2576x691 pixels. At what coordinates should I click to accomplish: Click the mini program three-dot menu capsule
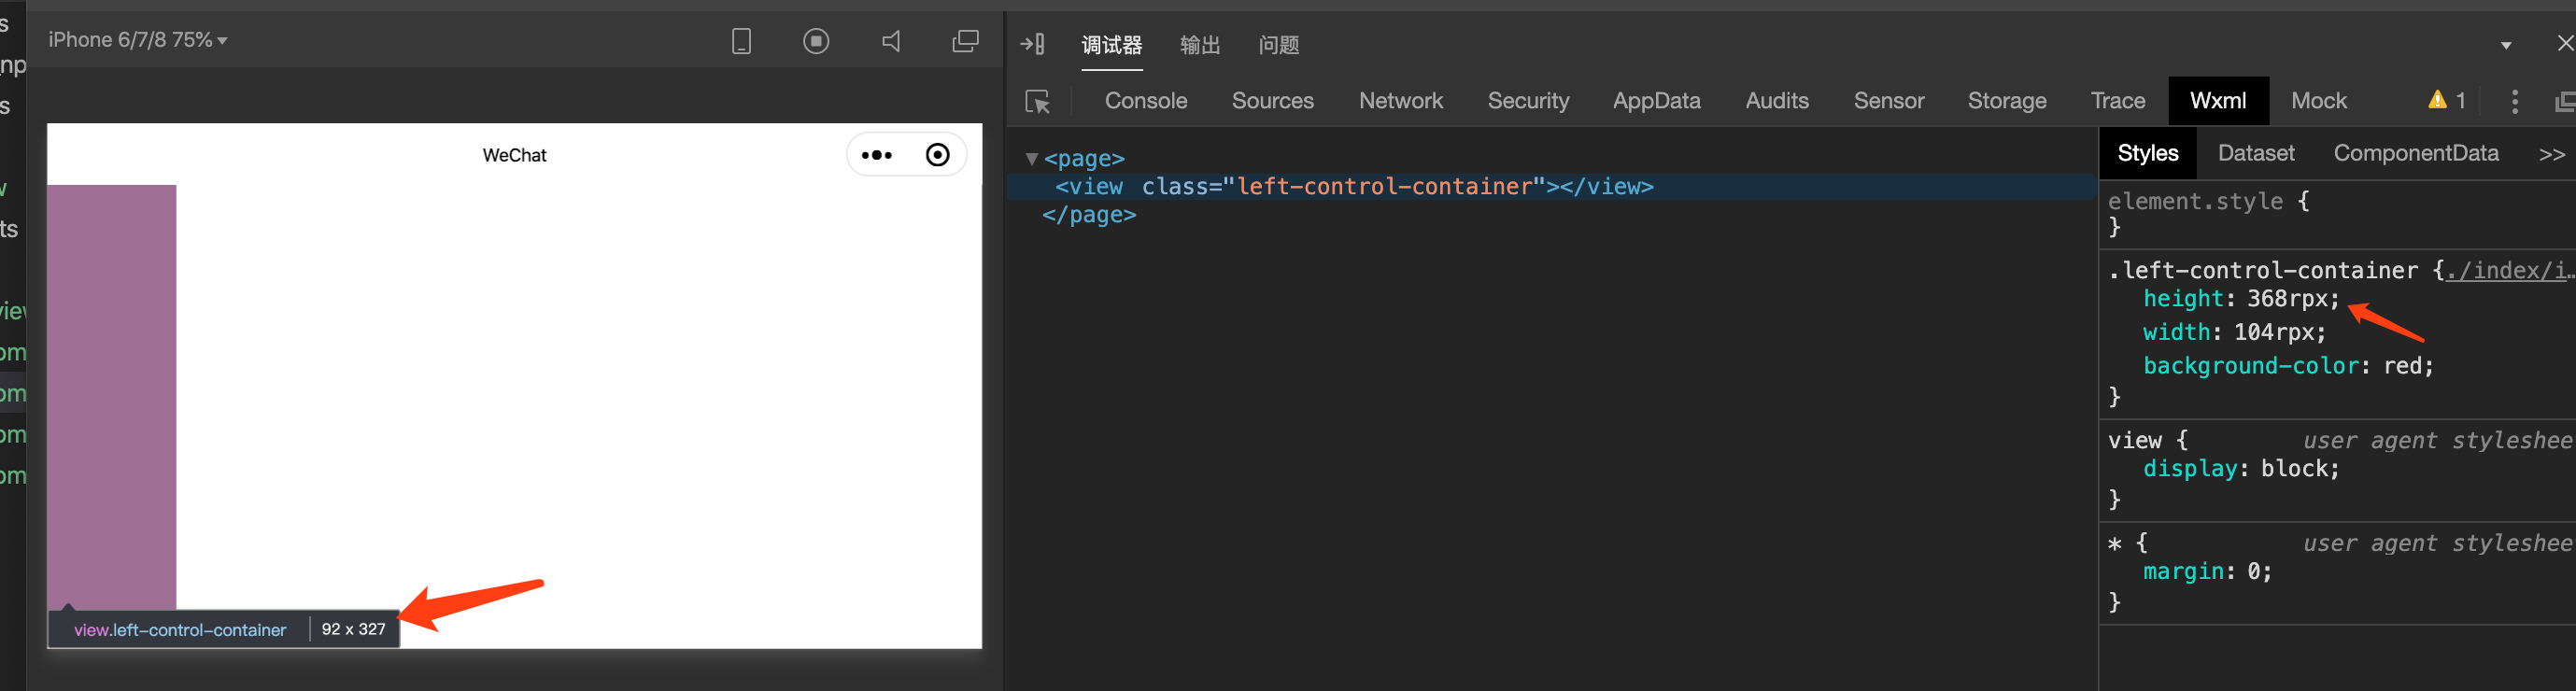point(876,155)
